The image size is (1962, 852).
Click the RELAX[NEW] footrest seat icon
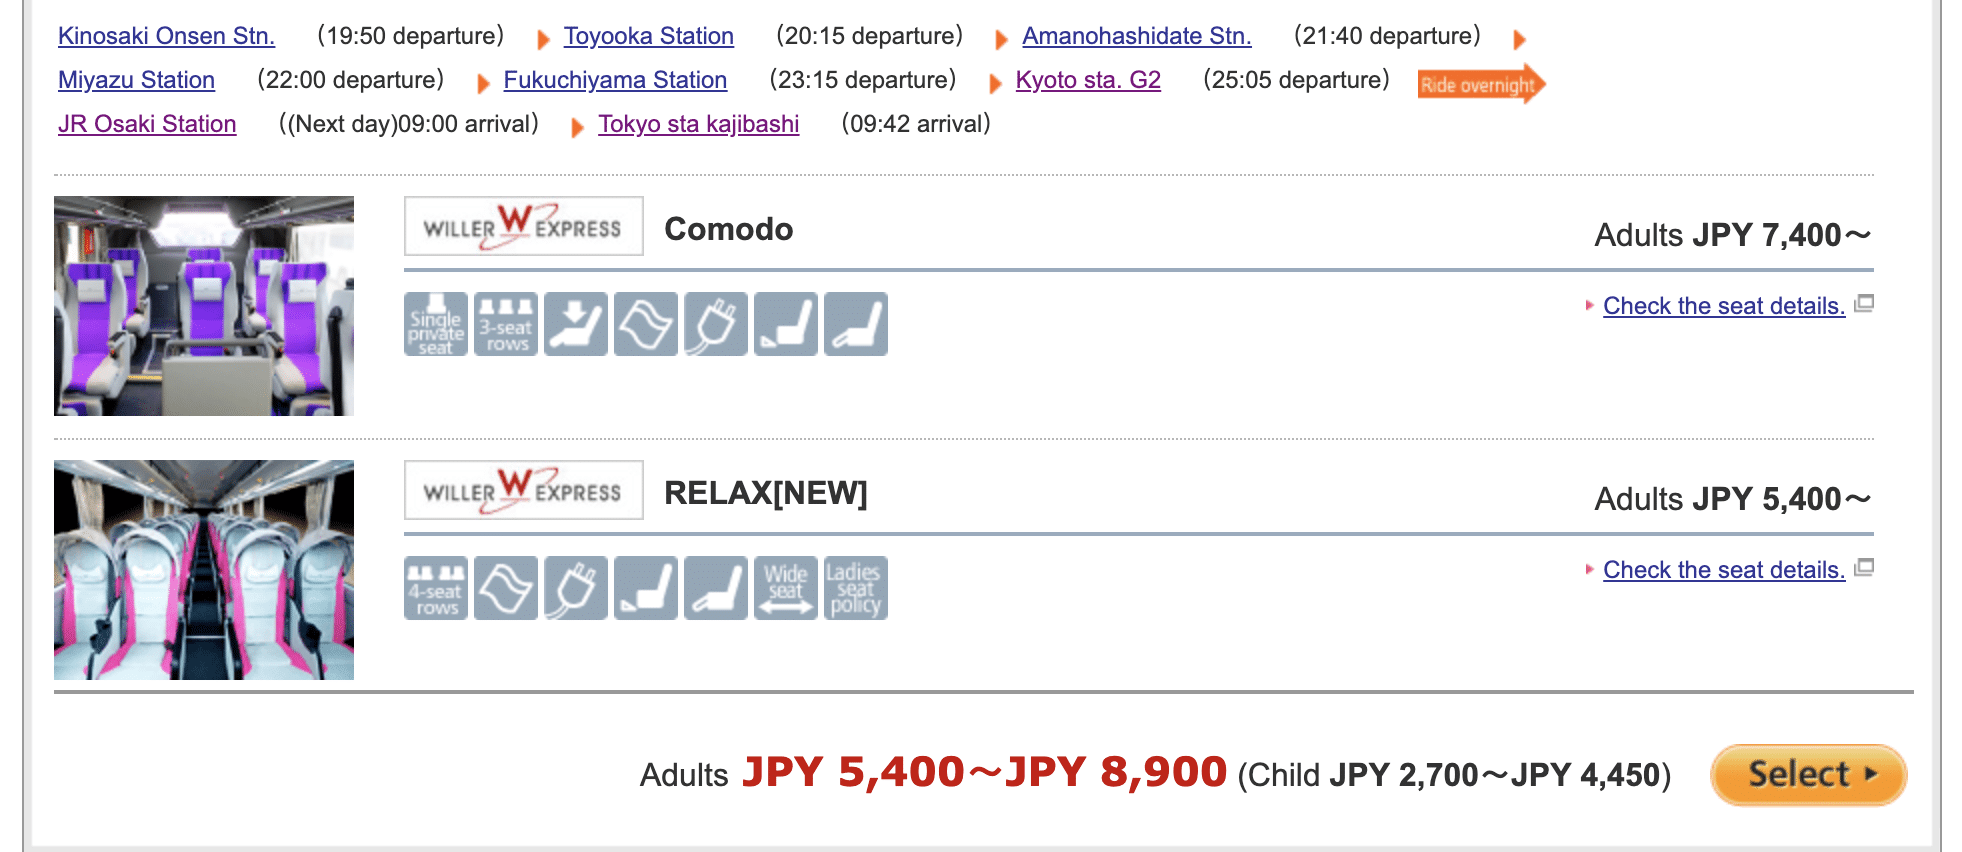coord(646,588)
